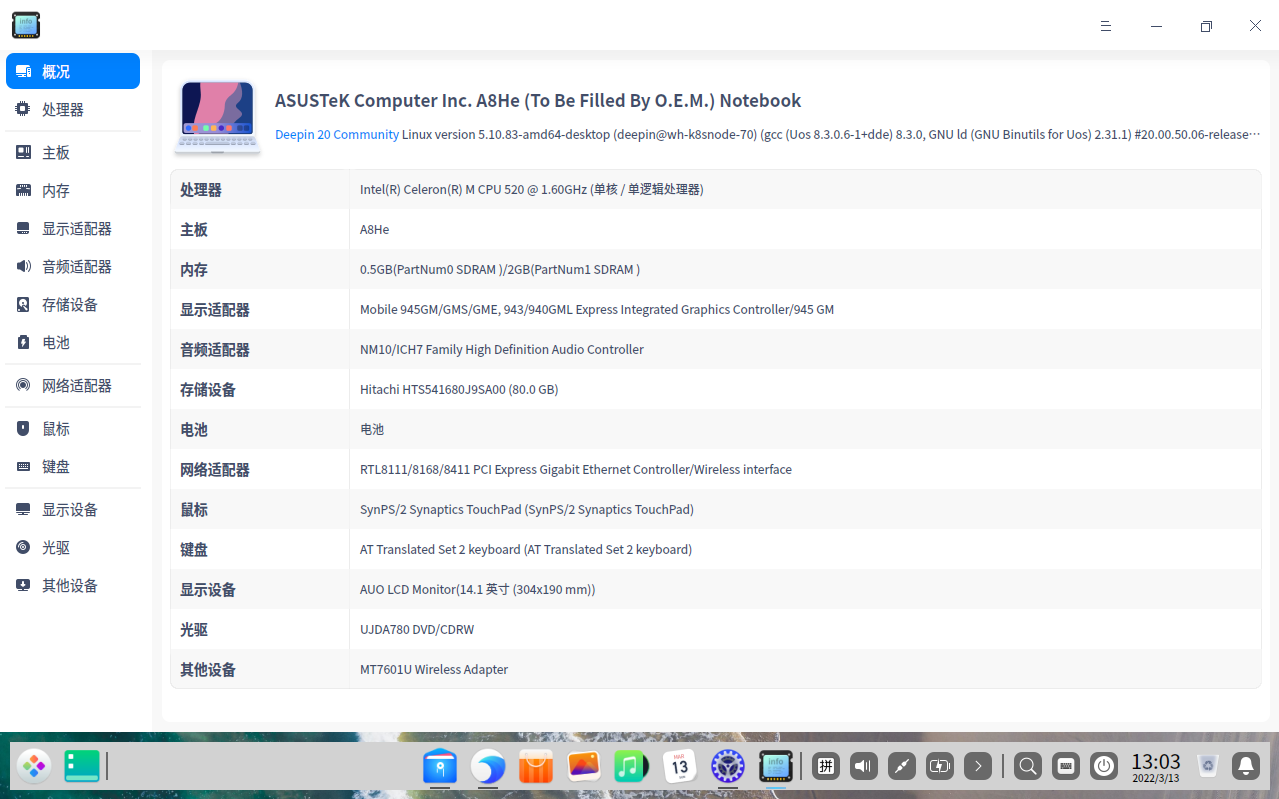The image size is (1279, 799).
Task: Click the ASUSTeK Computer Inc. A8He title
Action: tap(538, 100)
